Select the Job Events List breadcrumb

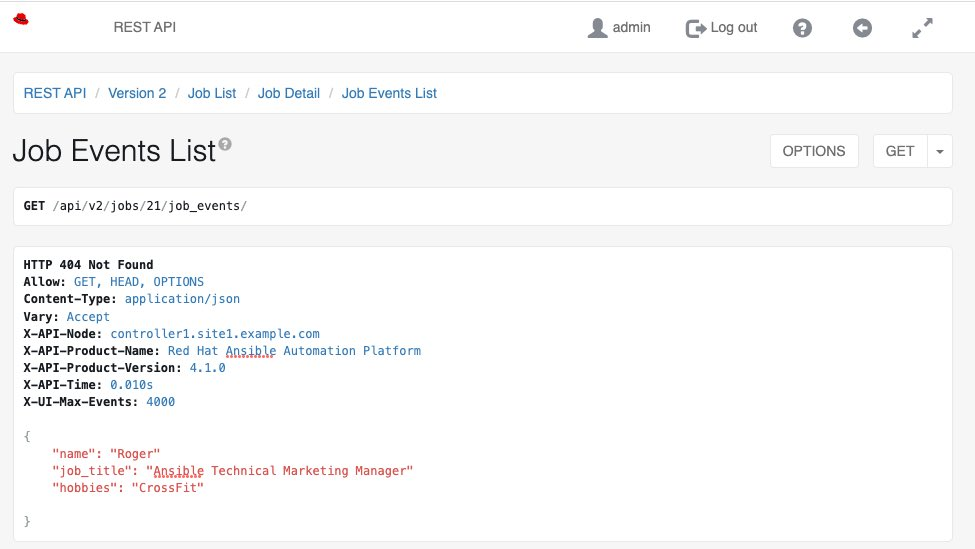[x=389, y=93]
